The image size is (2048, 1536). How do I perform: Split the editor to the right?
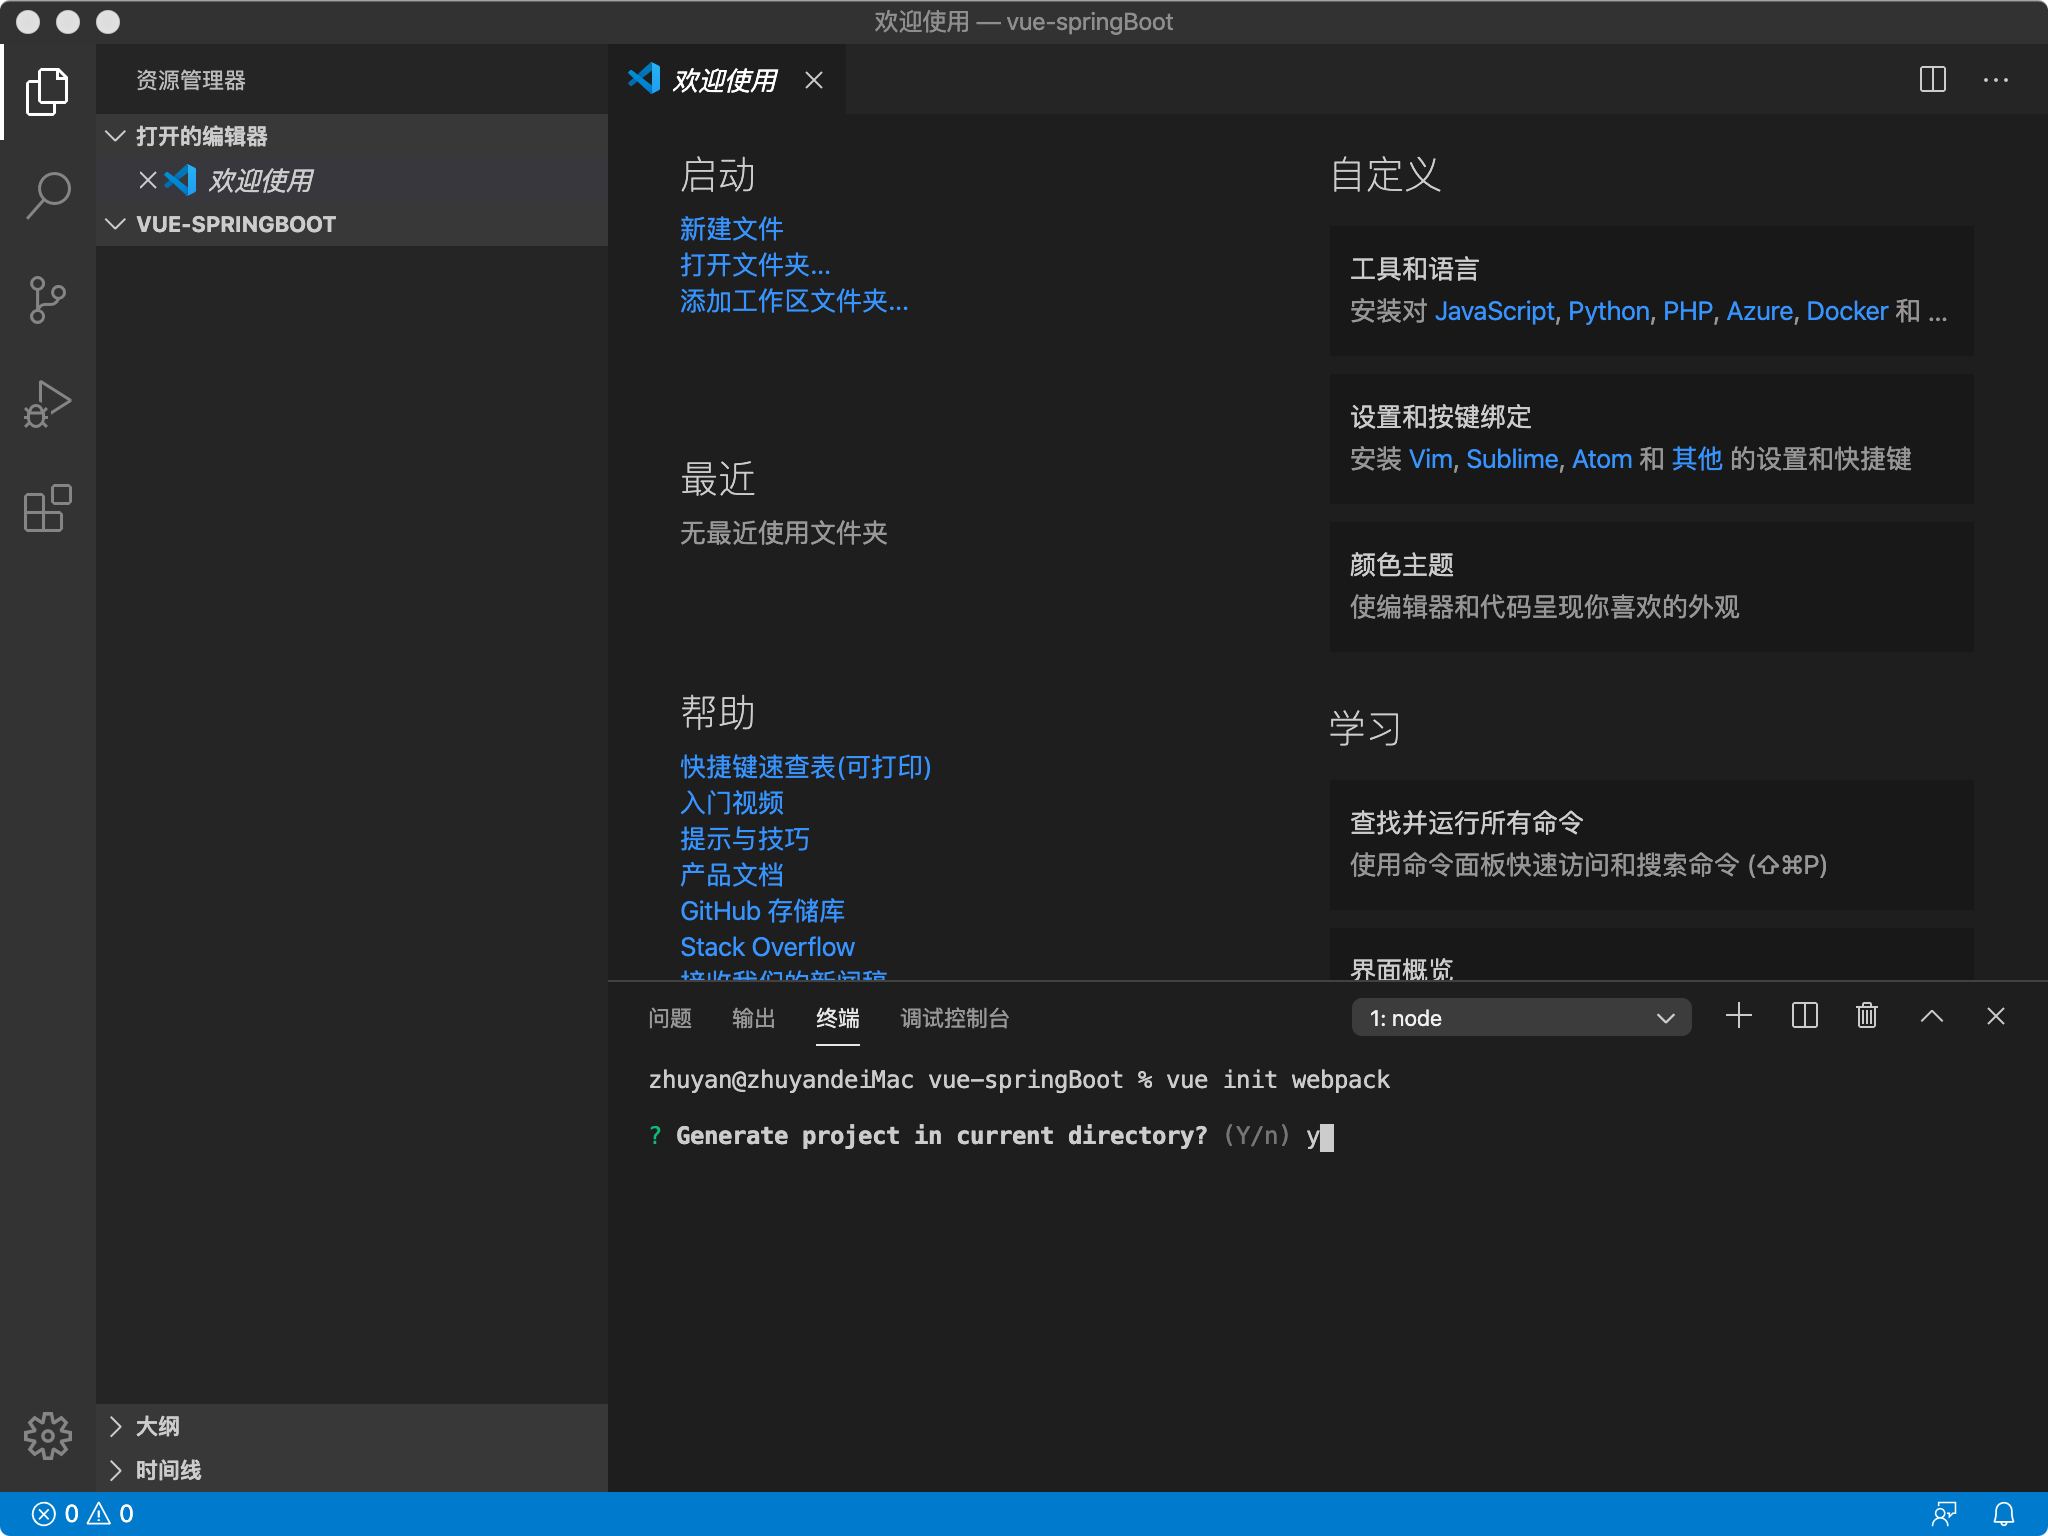[x=1932, y=80]
